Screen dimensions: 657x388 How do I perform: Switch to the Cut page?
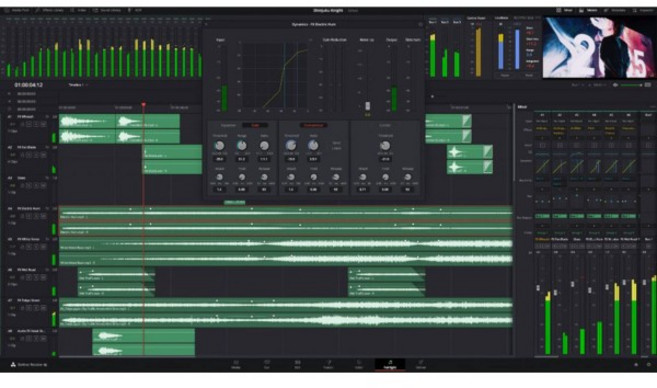point(266,365)
